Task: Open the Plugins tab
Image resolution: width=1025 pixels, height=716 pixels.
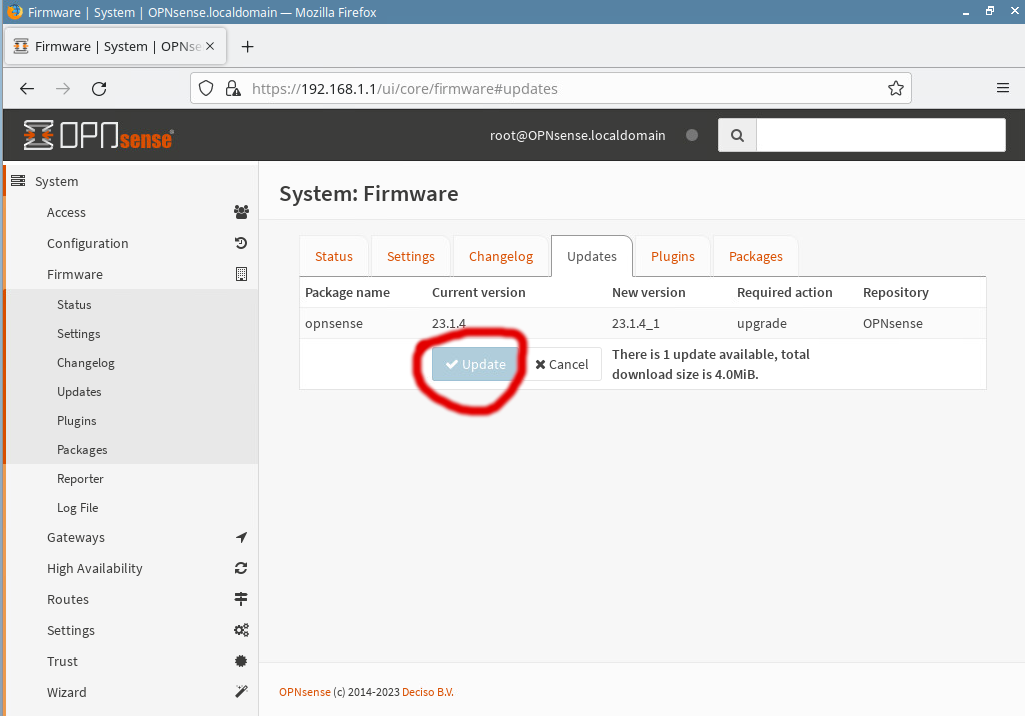Action: [x=672, y=256]
